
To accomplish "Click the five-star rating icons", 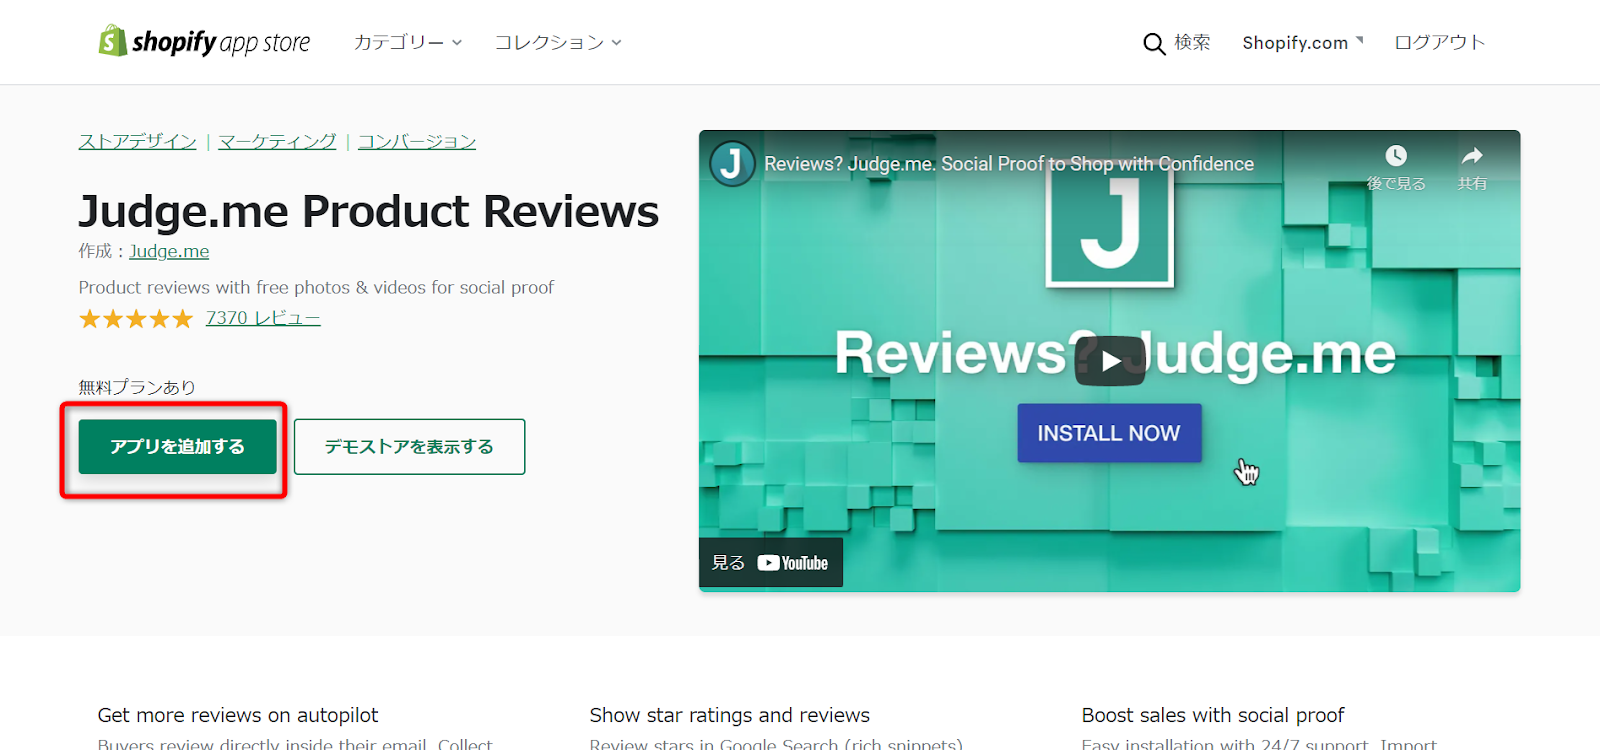I will click(x=136, y=319).
